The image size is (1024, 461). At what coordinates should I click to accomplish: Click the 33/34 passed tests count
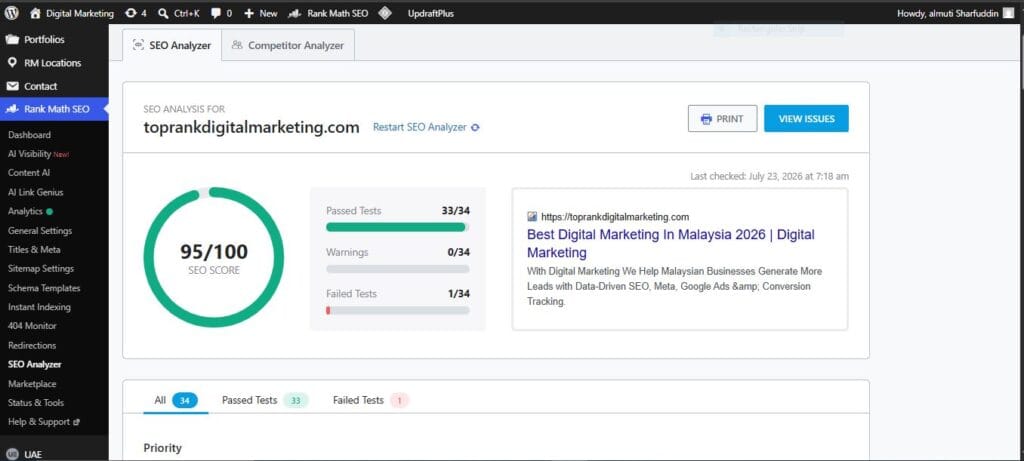456,211
